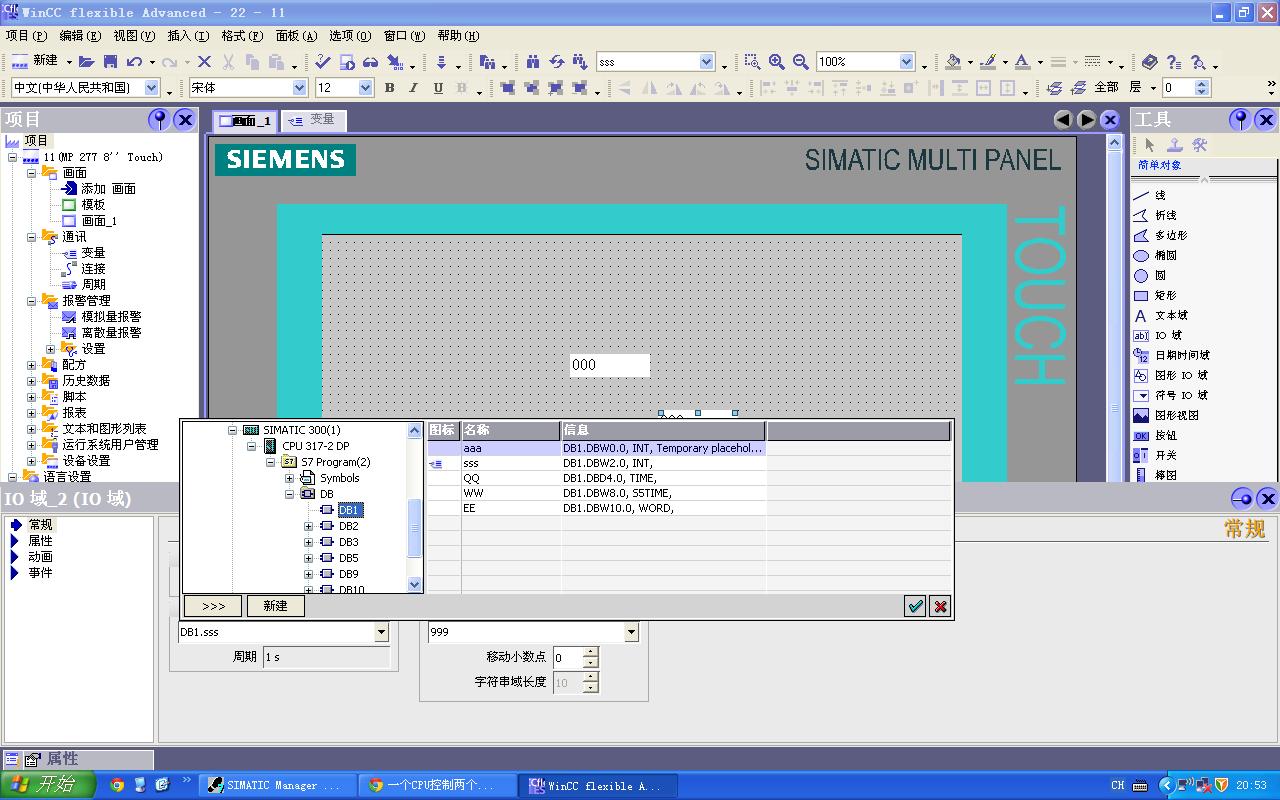Screen dimensions: 1280x800
Task: Open line color picker pen icon
Action: coord(988,62)
